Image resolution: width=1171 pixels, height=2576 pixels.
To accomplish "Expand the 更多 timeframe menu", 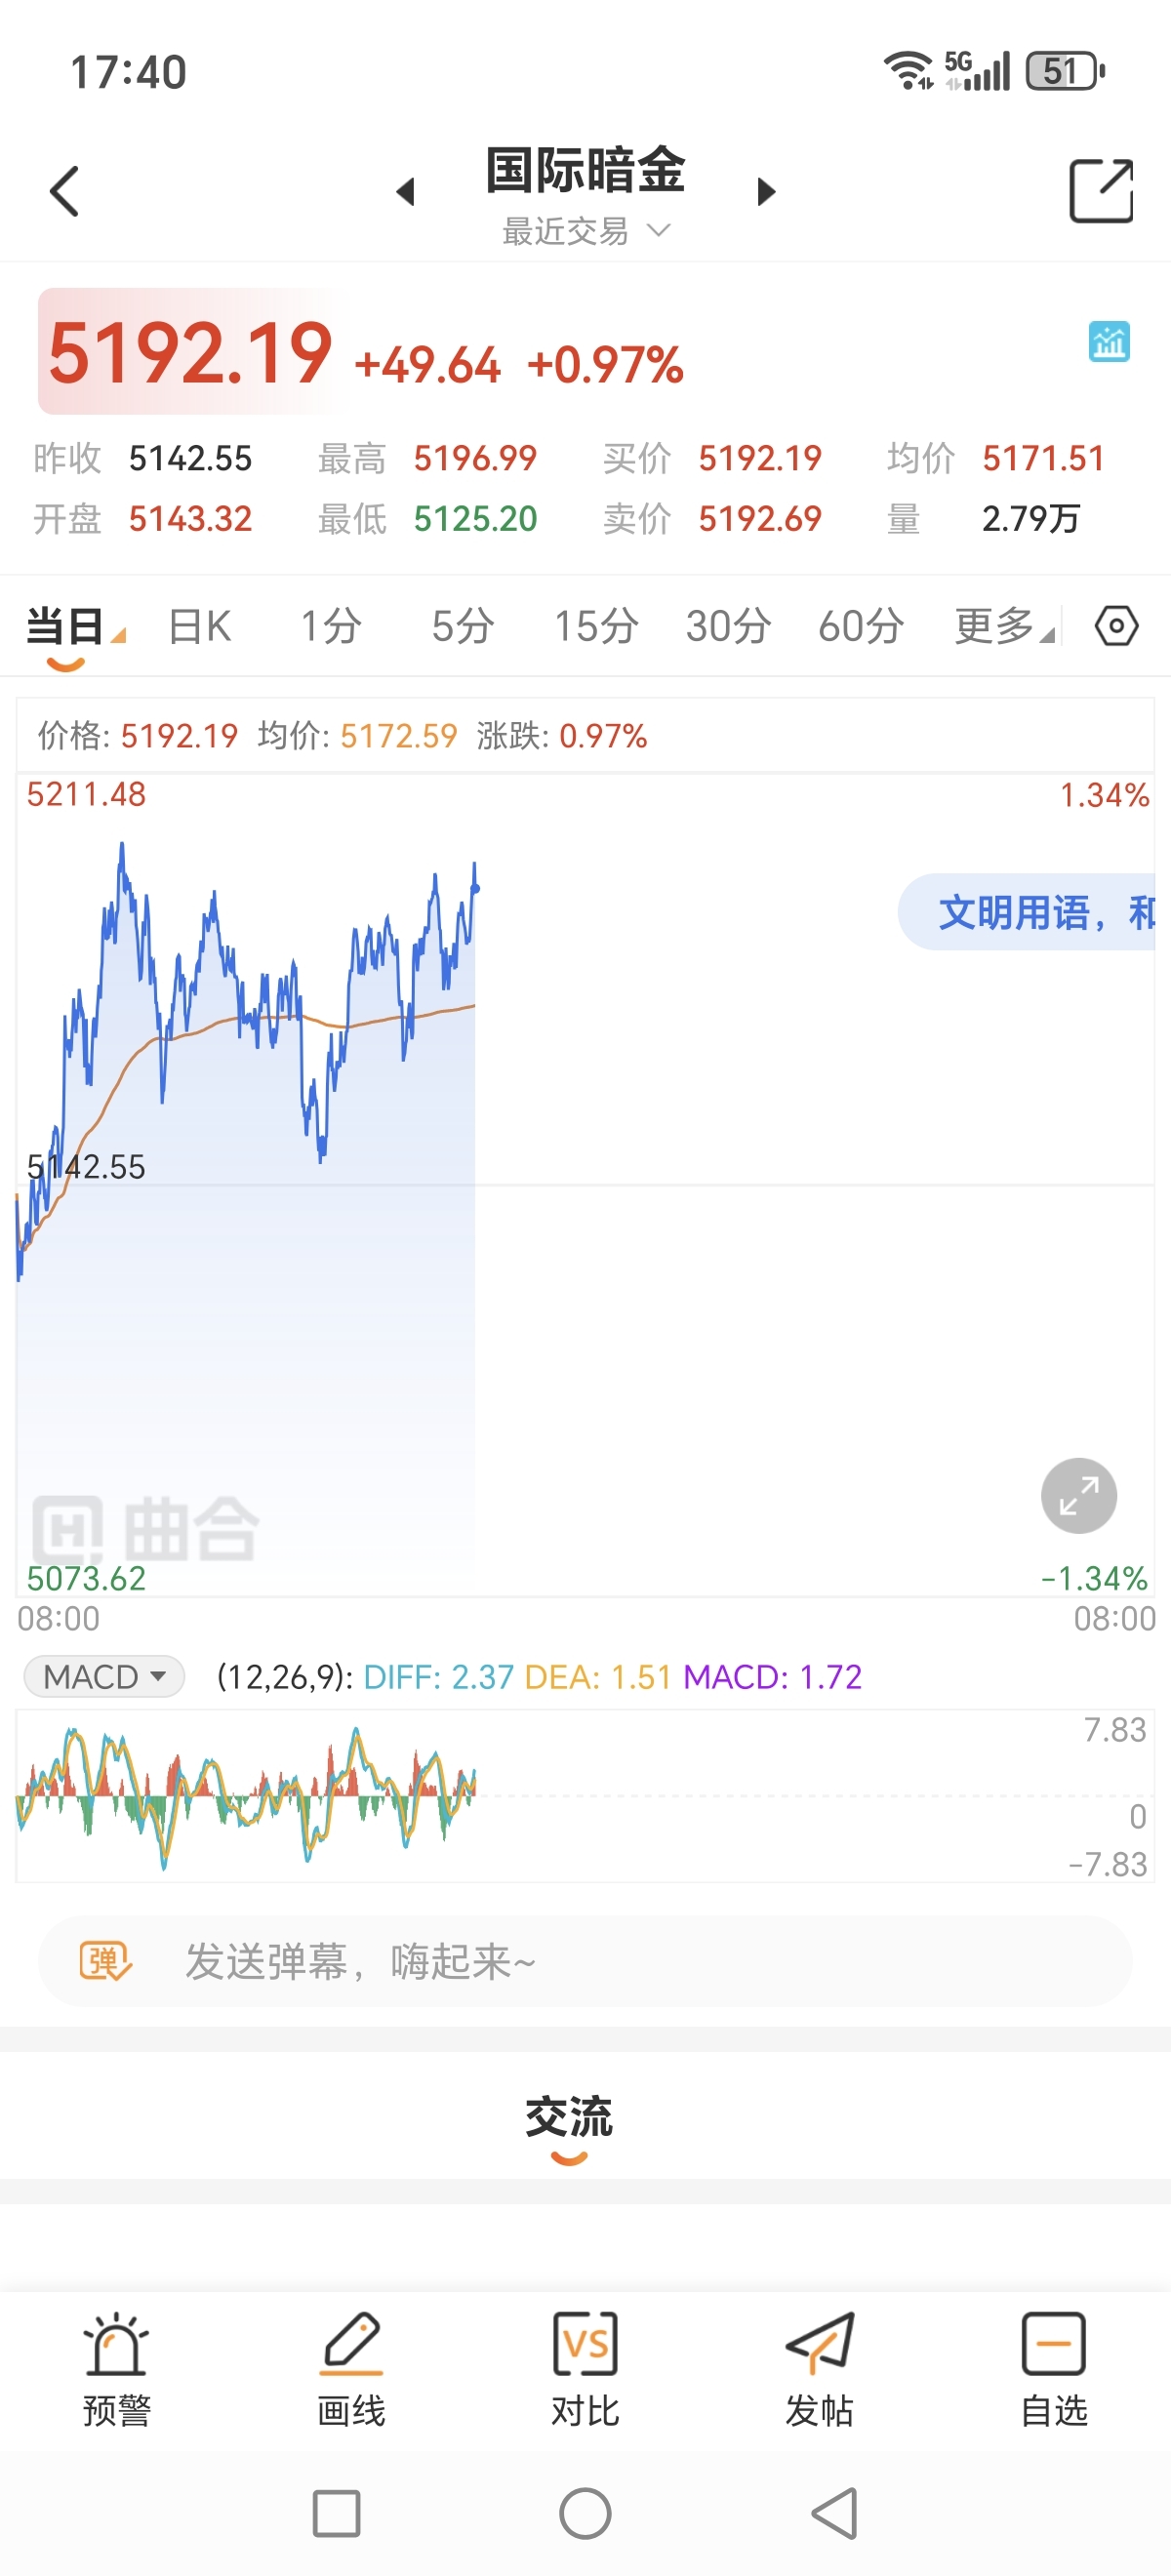I will (x=1003, y=627).
